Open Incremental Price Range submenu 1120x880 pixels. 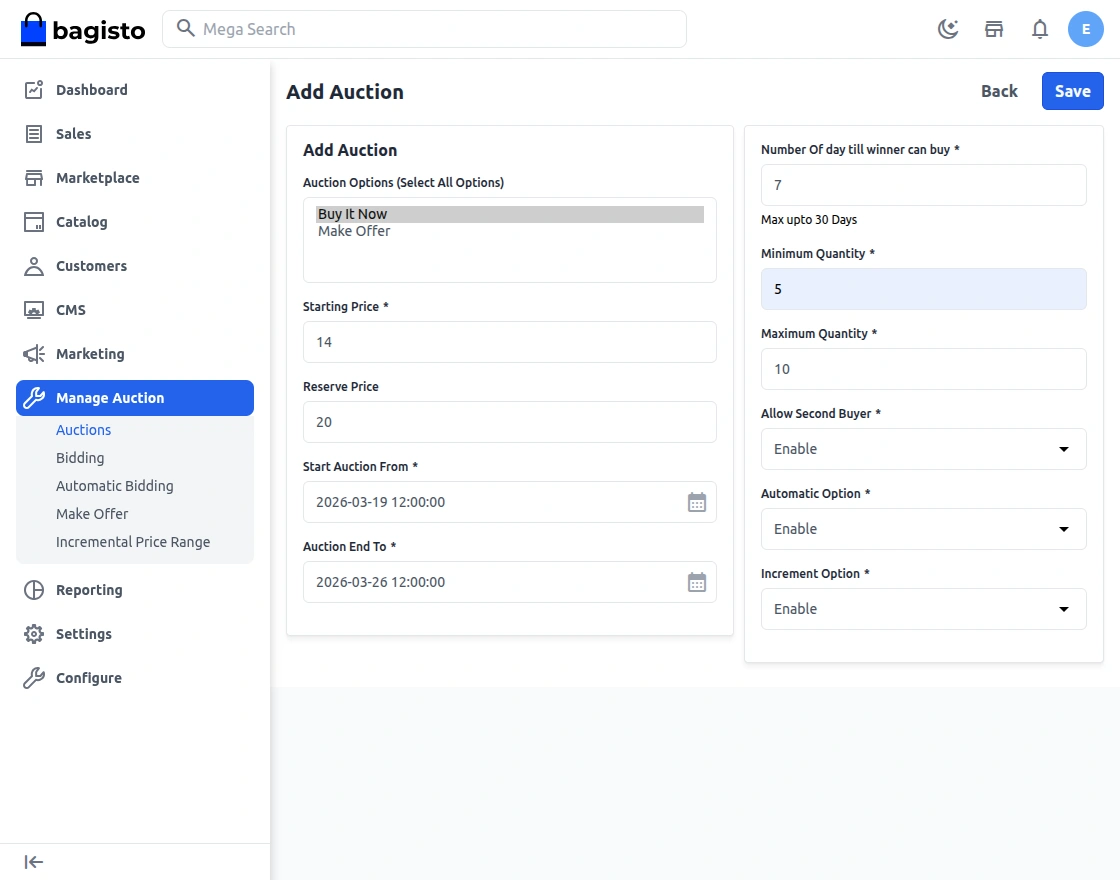click(133, 542)
